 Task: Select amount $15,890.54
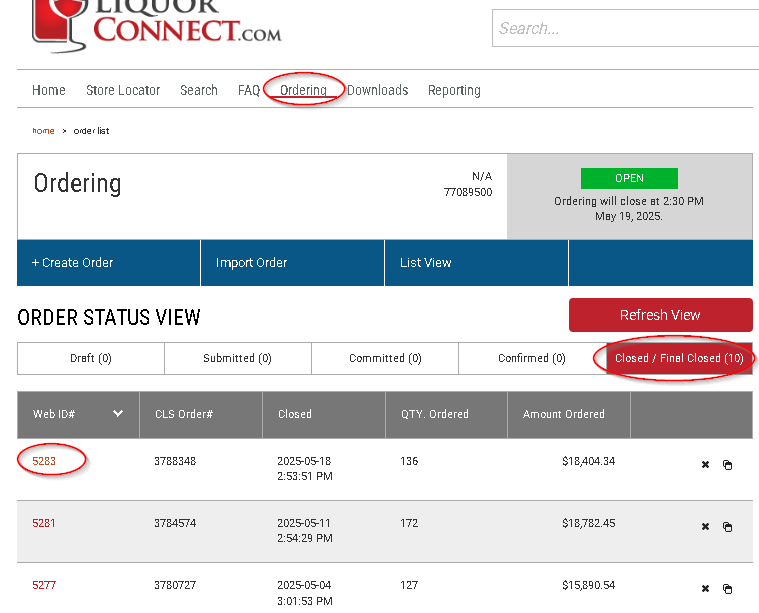[589, 585]
